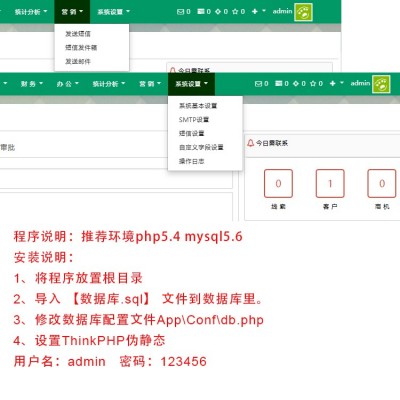The height and width of the screenshot is (400, 400).
Task: Expand the 财务 dropdown menu
Action: (x=32, y=84)
